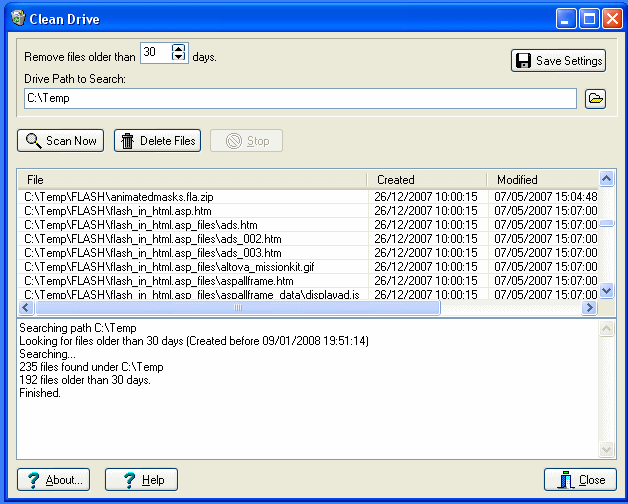Image resolution: width=628 pixels, height=504 pixels.
Task: Close the app using the Close button
Action: tap(580, 480)
